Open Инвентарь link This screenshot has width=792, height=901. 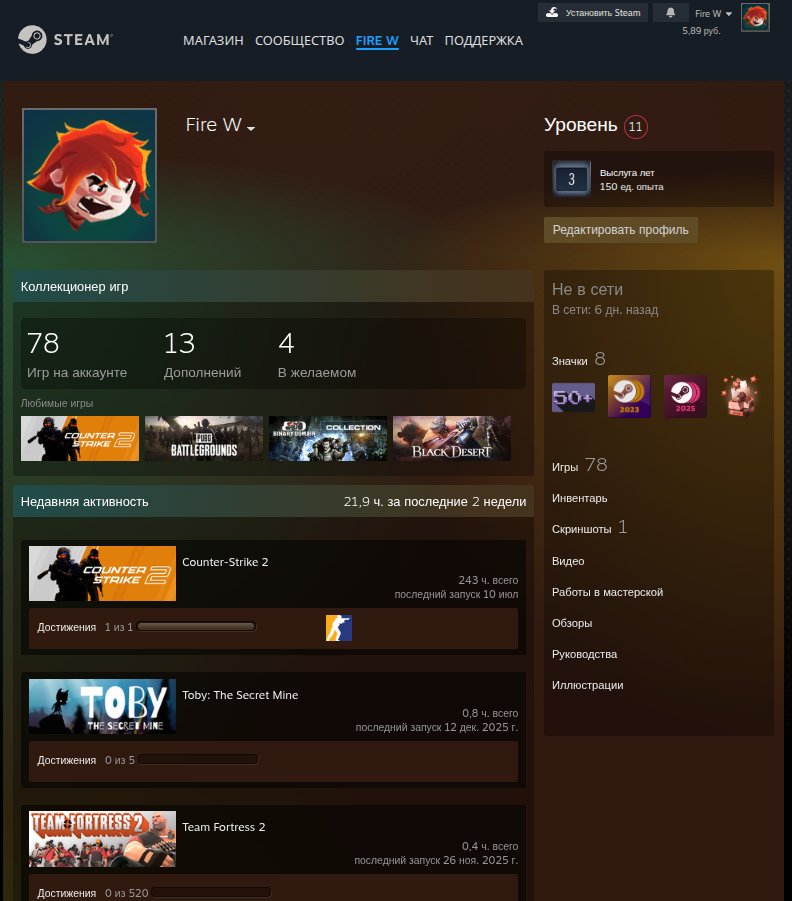click(x=579, y=498)
